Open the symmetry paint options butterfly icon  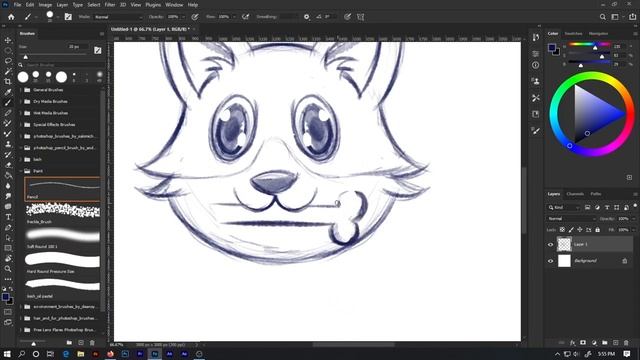[x=360, y=17]
